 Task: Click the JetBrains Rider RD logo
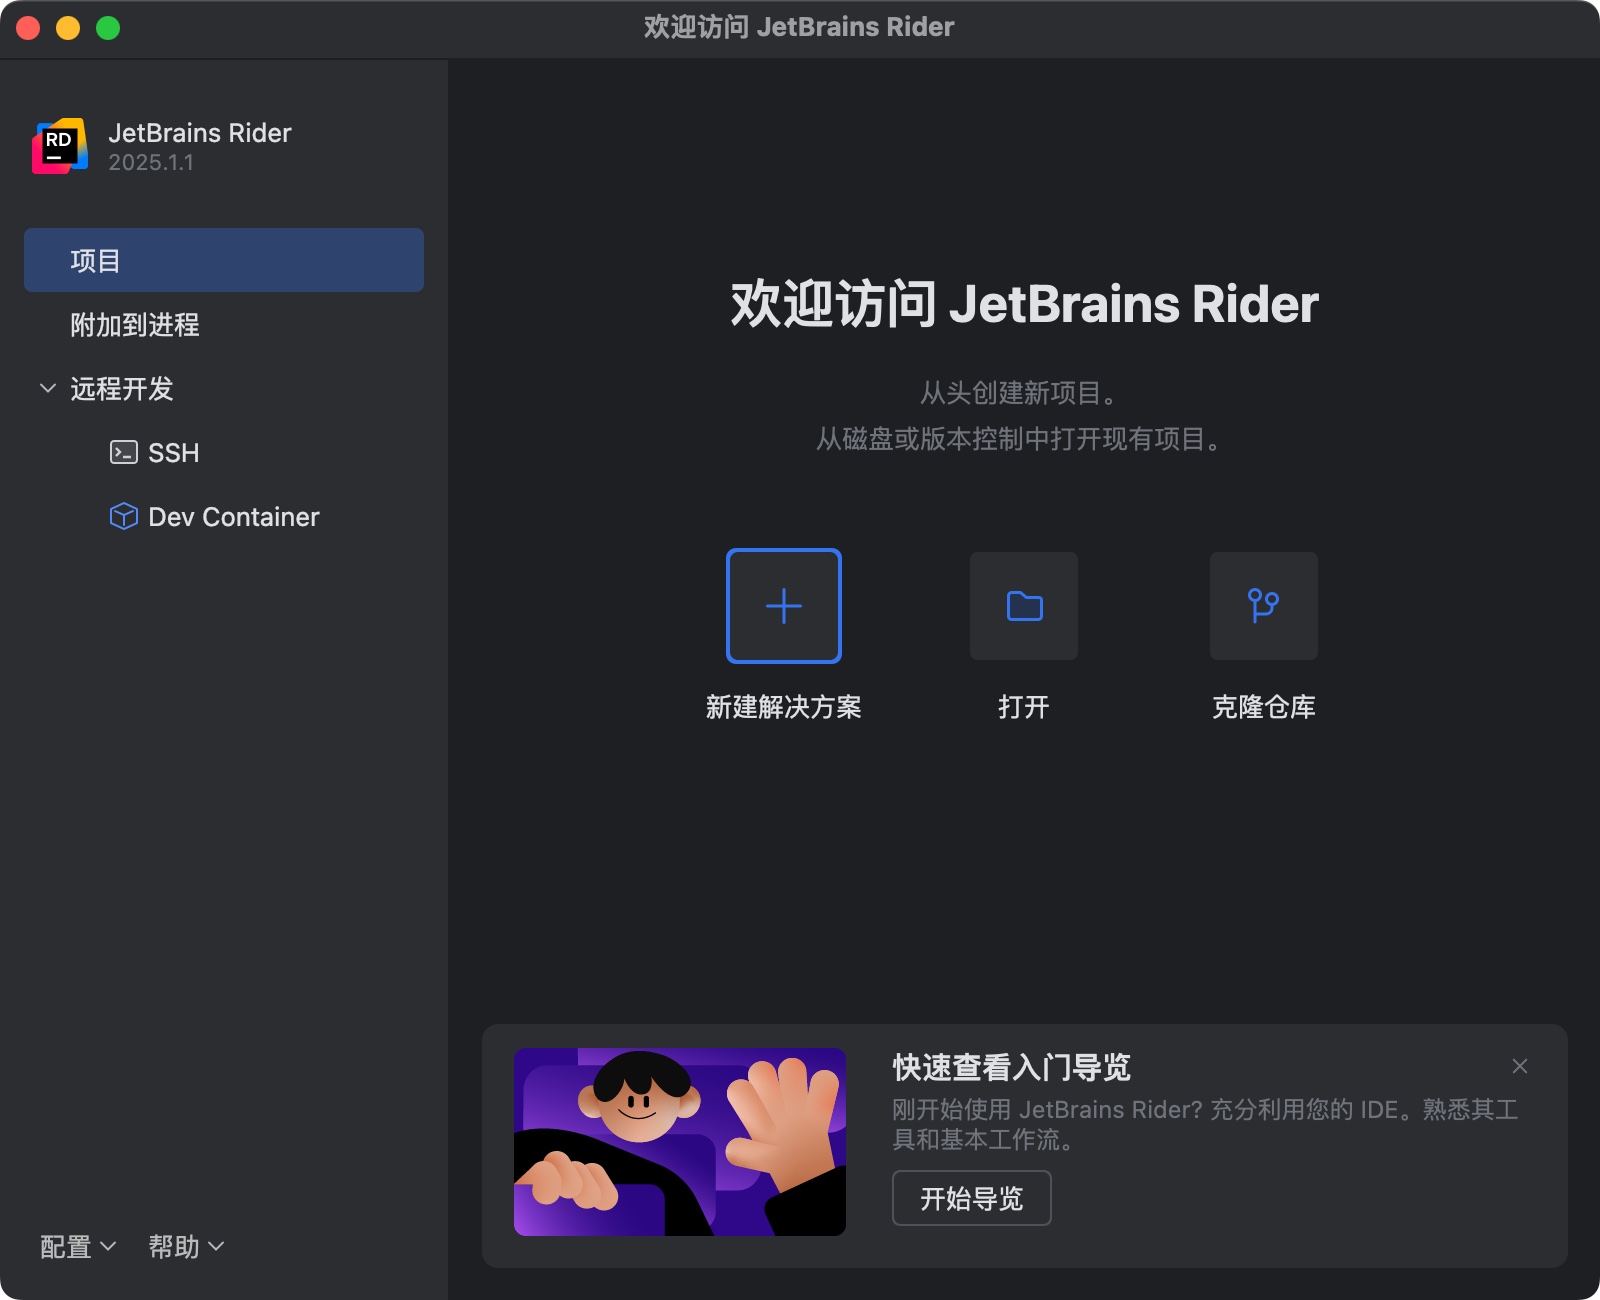60,146
